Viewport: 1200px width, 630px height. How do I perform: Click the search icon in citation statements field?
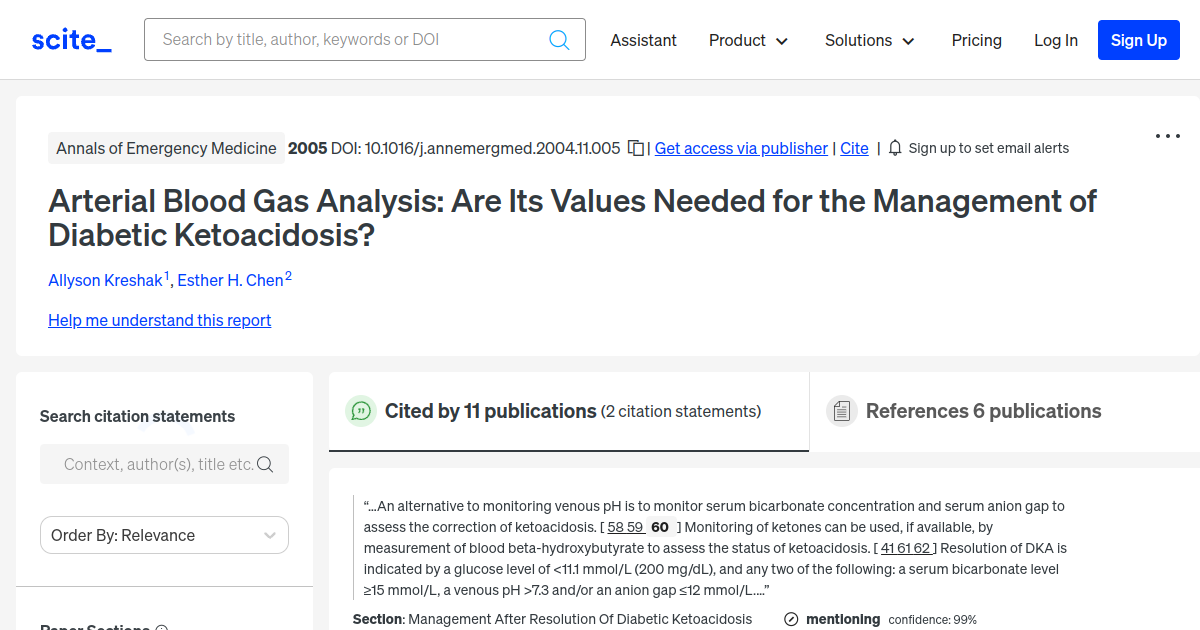tap(265, 464)
